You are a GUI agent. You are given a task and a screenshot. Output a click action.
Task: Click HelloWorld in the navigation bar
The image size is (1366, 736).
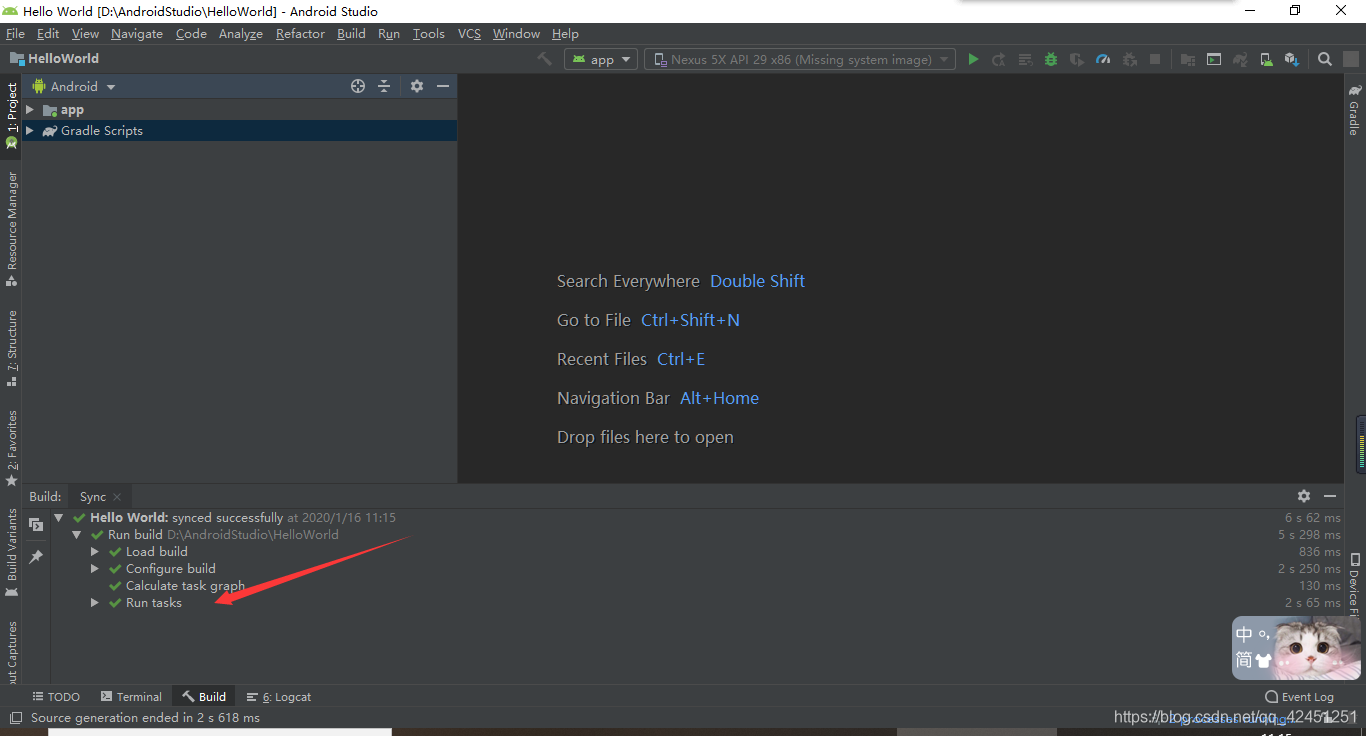click(x=55, y=59)
